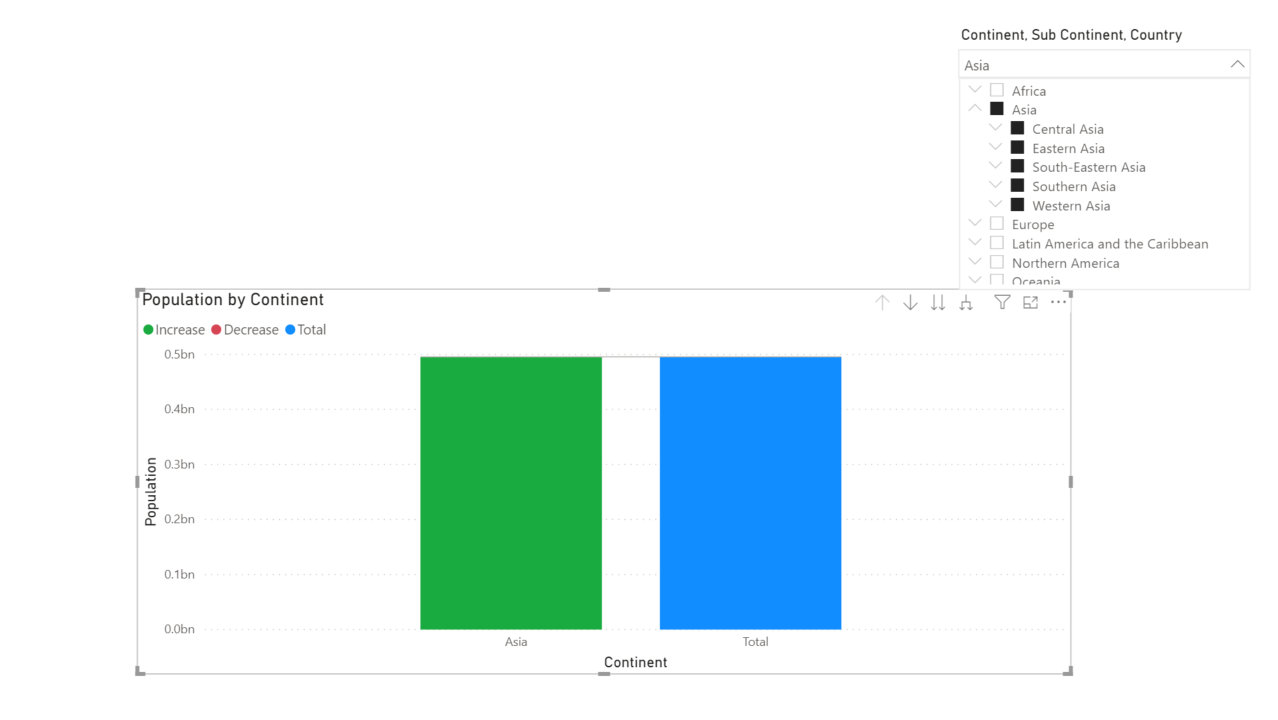This screenshot has height=720, width=1278.
Task: Select the blue Total bar
Action: click(750, 493)
